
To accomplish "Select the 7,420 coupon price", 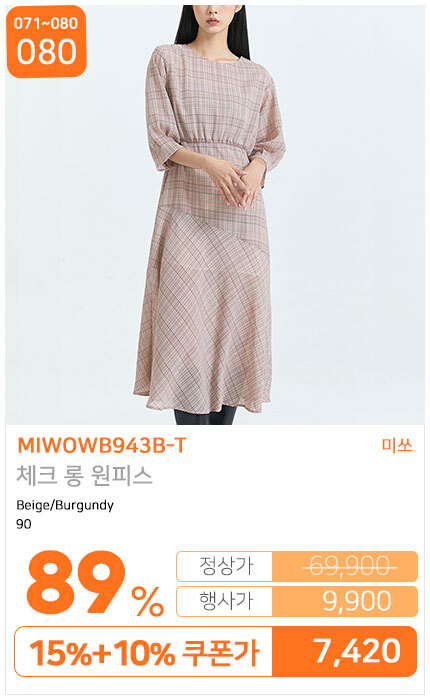I will tap(357, 651).
